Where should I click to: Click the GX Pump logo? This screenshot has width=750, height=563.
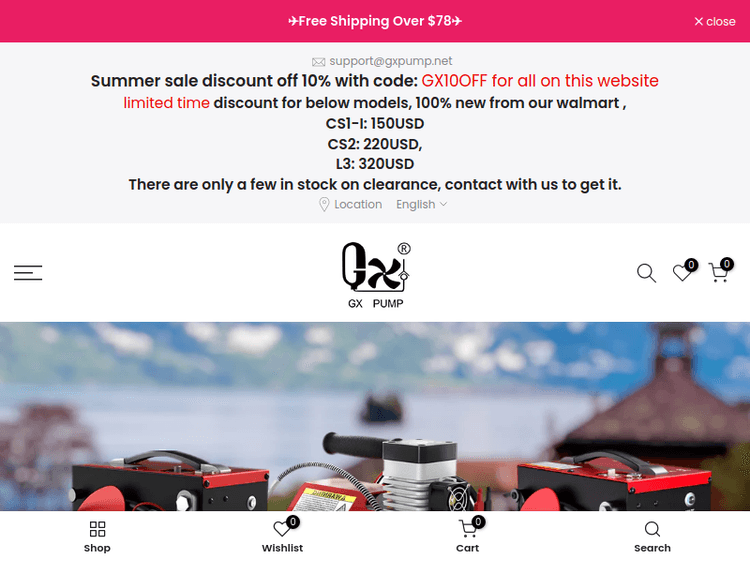[x=375, y=275]
